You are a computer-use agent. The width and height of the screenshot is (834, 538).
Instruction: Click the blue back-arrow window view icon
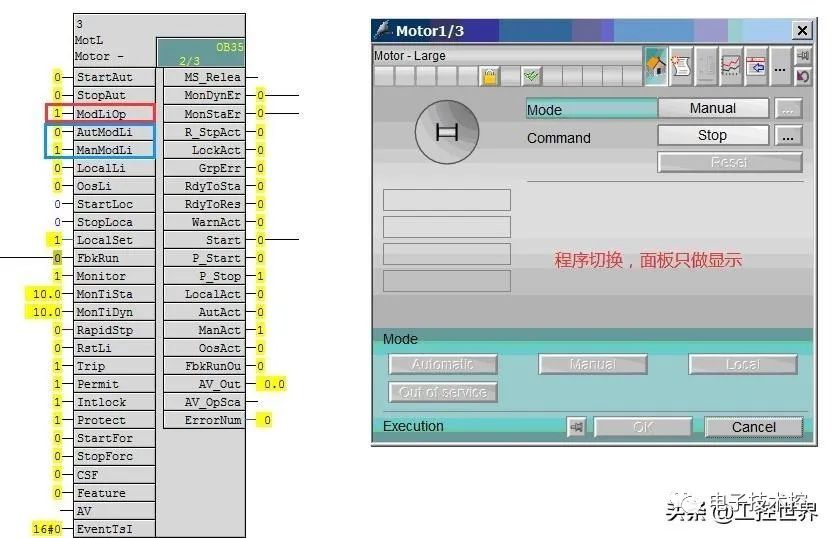point(756,67)
